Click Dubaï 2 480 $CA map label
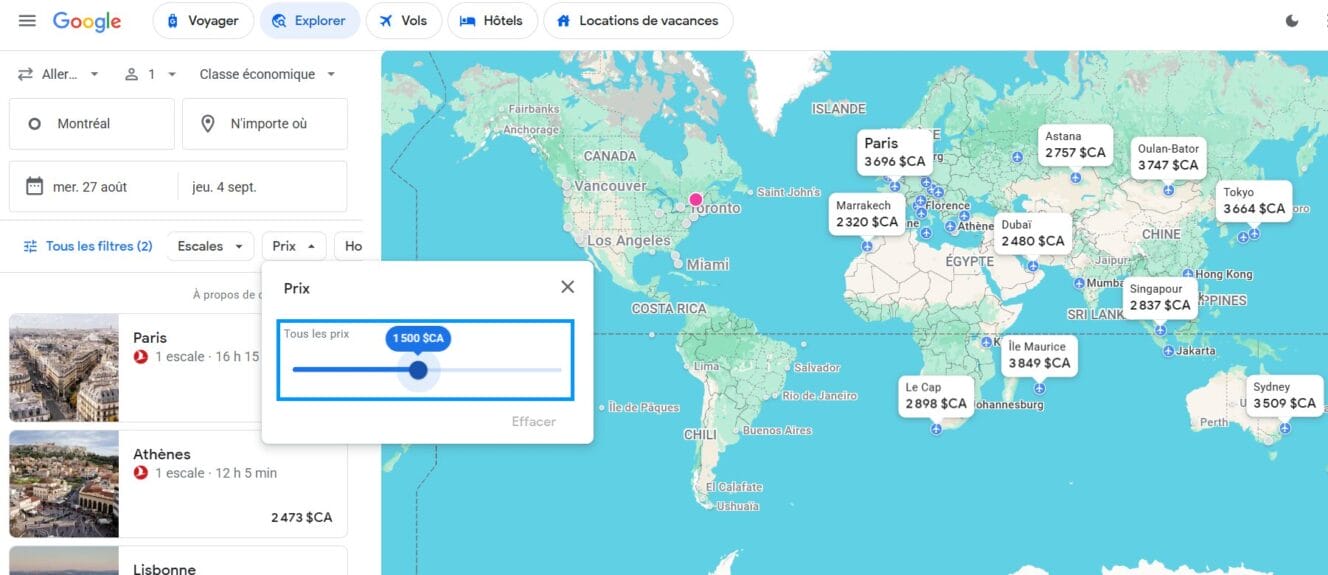 click(1033, 233)
